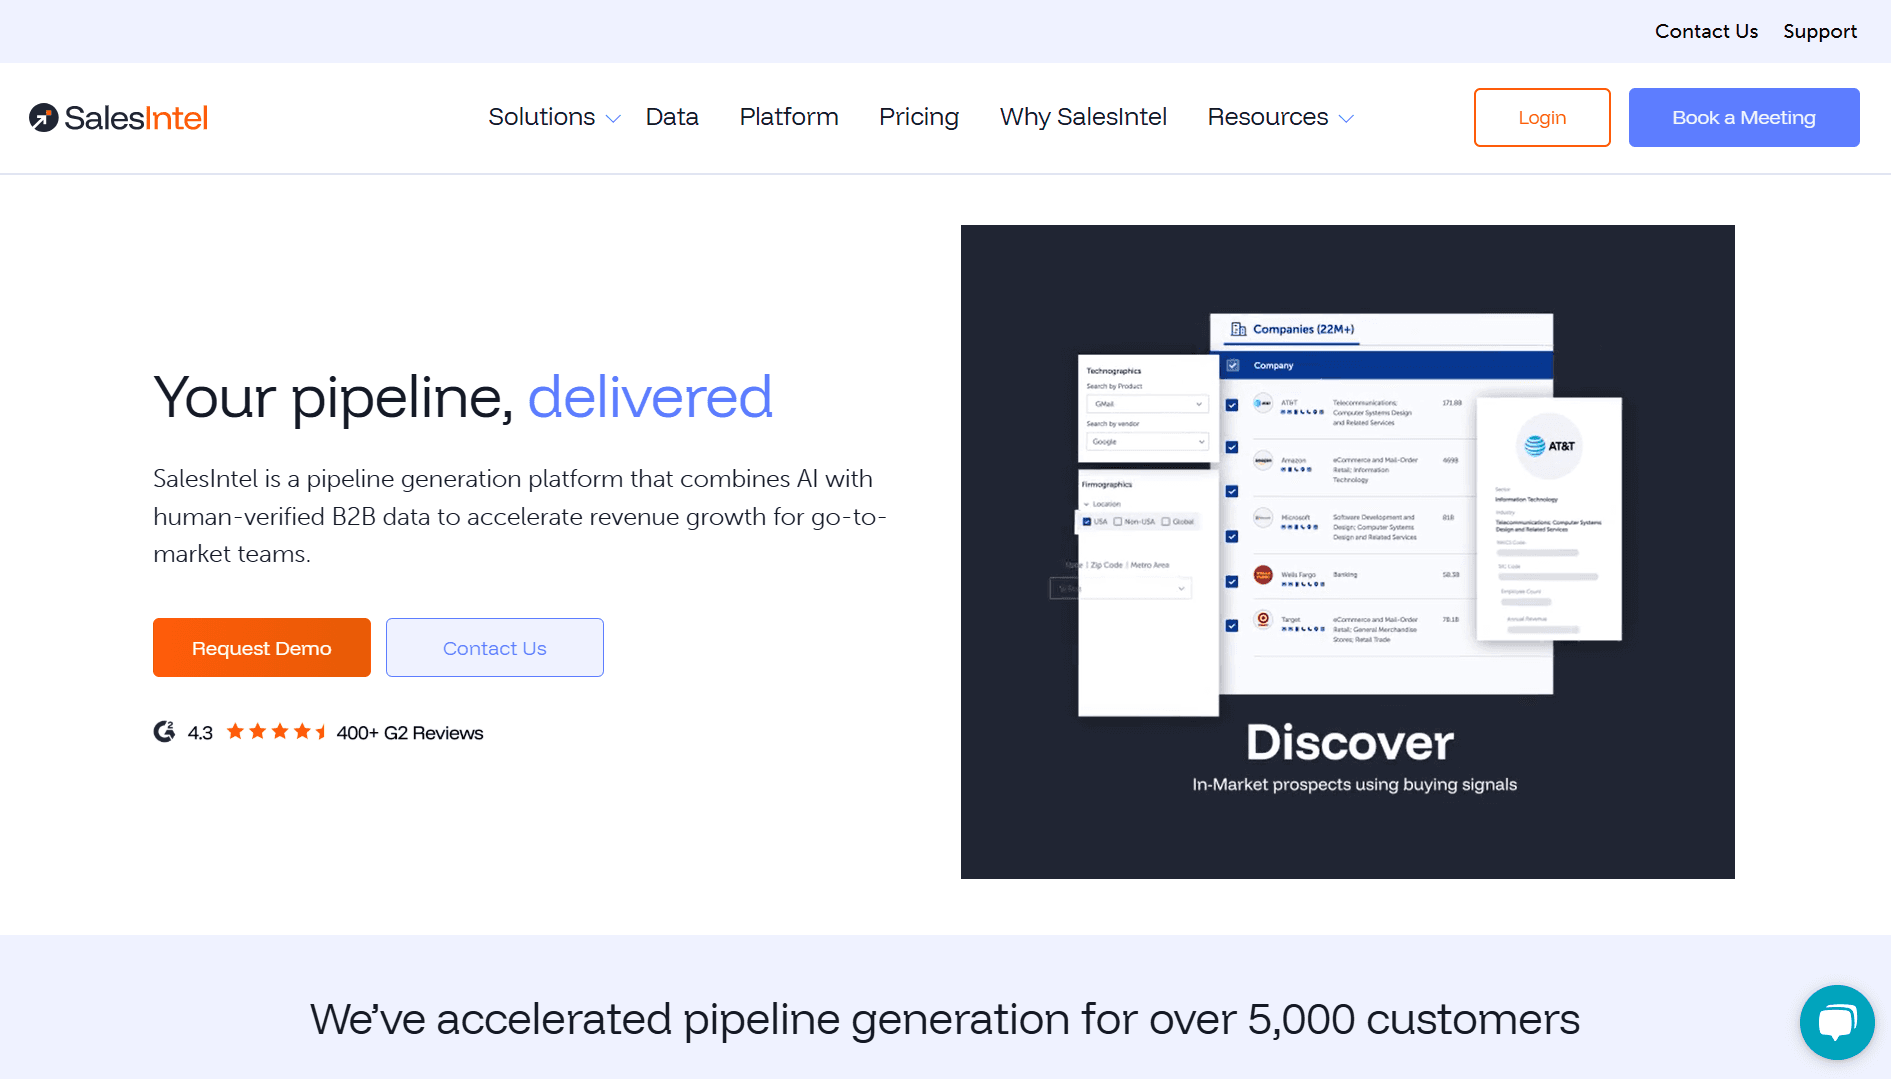Click the fifth half-filled rating star
Viewport: 1891px width, 1079px height.
click(321, 731)
